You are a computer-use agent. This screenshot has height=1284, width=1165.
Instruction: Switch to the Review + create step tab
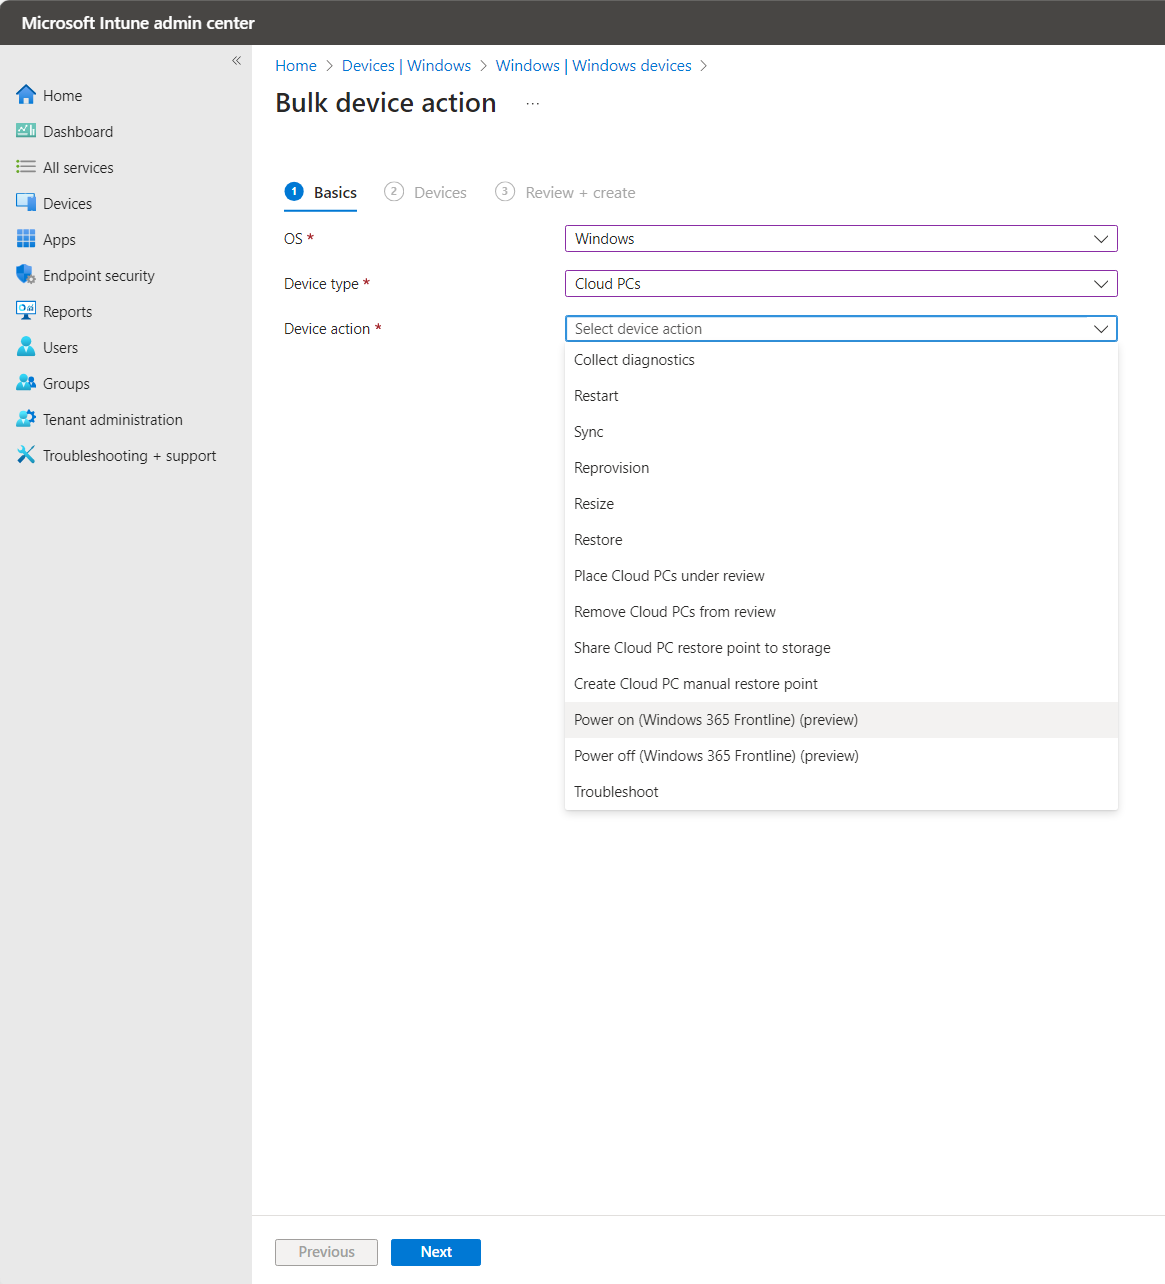pyautogui.click(x=566, y=192)
